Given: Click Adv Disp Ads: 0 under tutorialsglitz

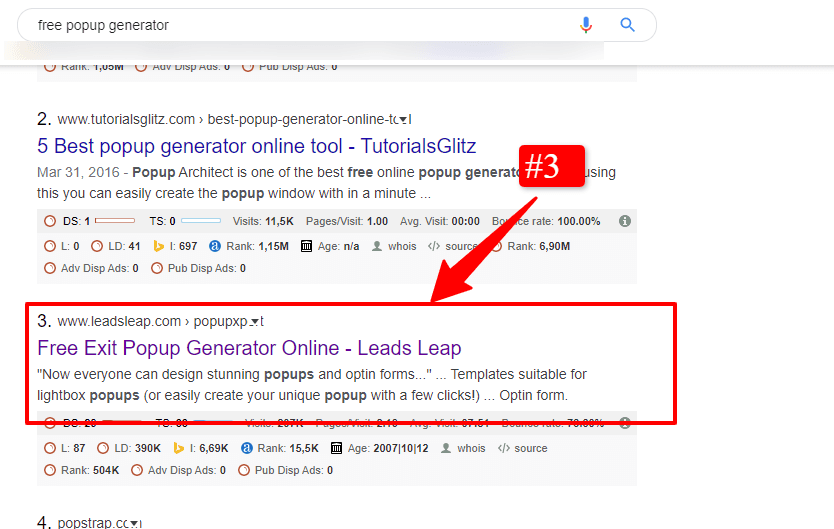Looking at the screenshot, I should point(99,268).
